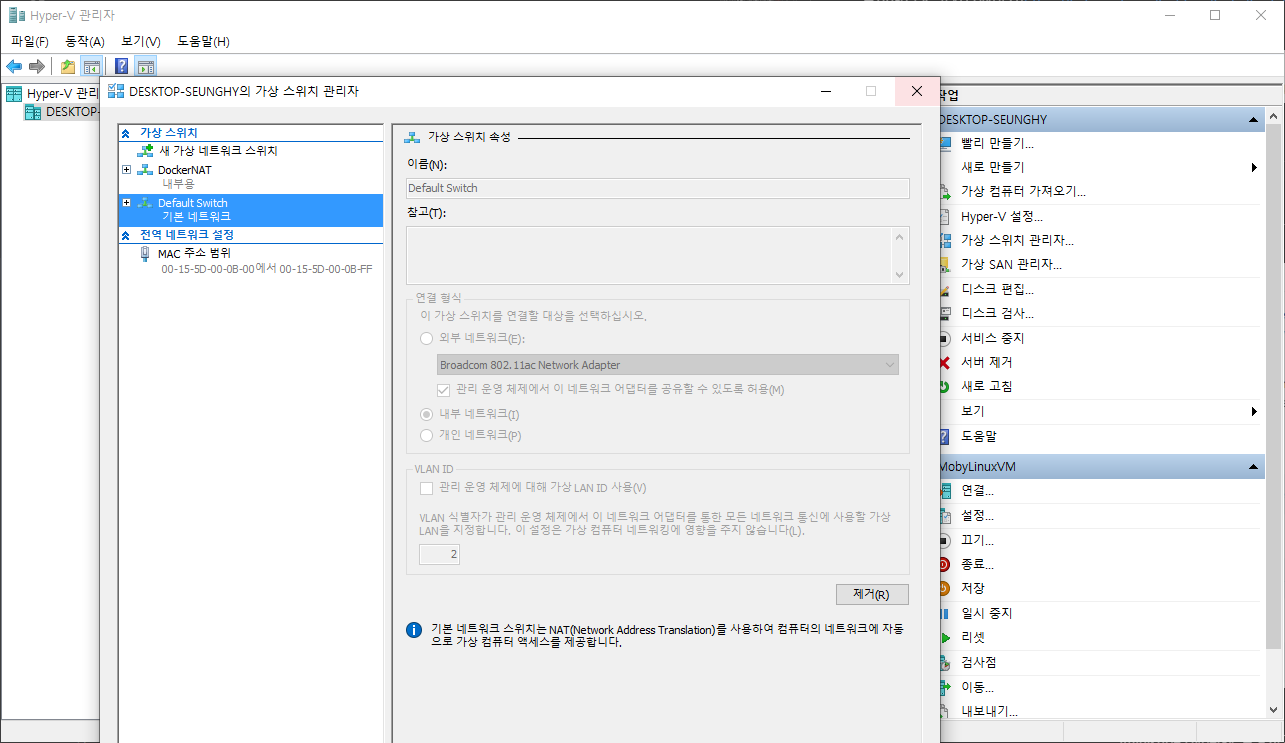This screenshot has height=743, width=1285.
Task: Collapse the 전역 네트워크 설정 section header
Action: [x=126, y=235]
